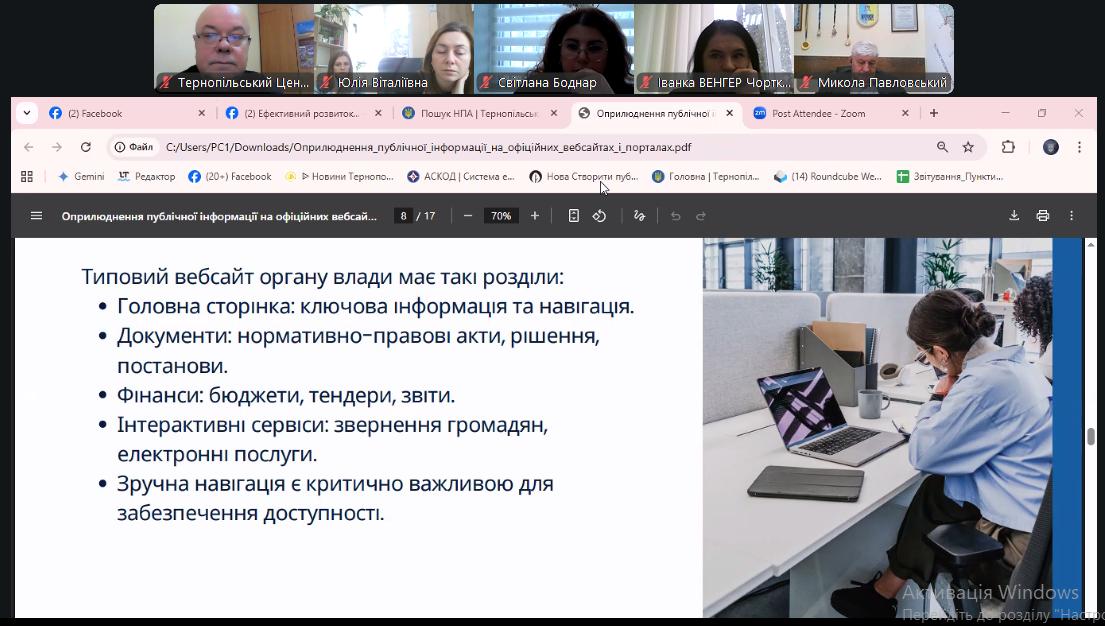Open the Chrome extensions puzzle icon
1105x626 pixels.
pos(1008,147)
